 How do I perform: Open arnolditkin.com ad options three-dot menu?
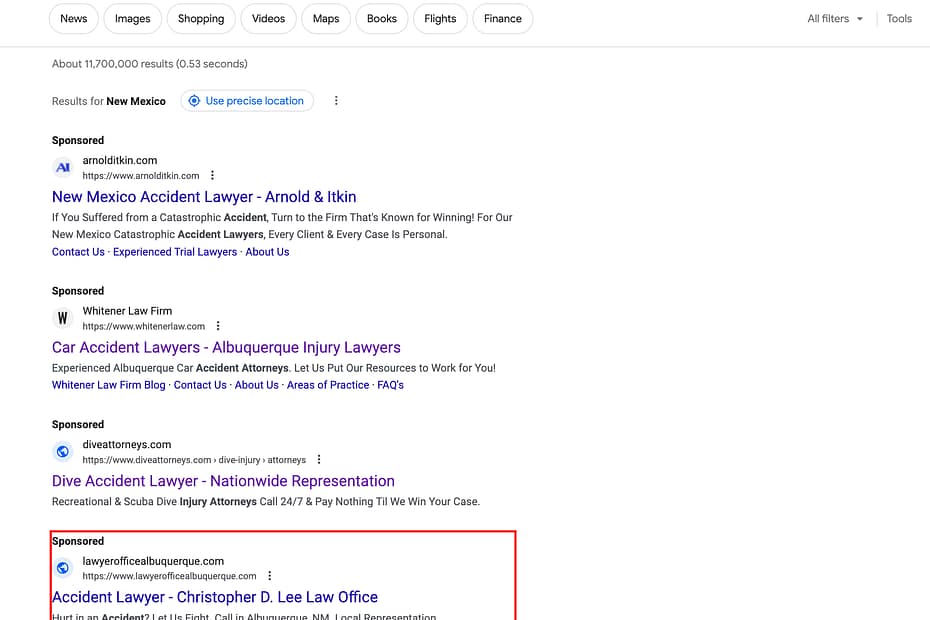212,175
